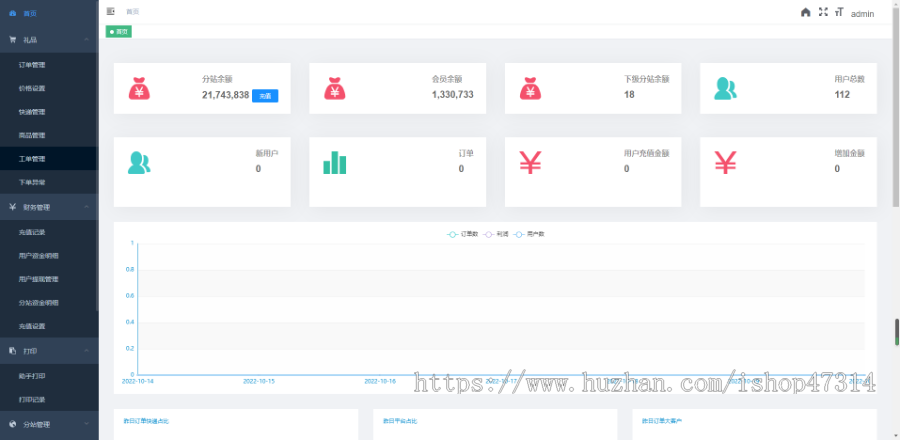This screenshot has width=900, height=440.
Task: Open 下单异常 in the sidebar
Action: 49,182
